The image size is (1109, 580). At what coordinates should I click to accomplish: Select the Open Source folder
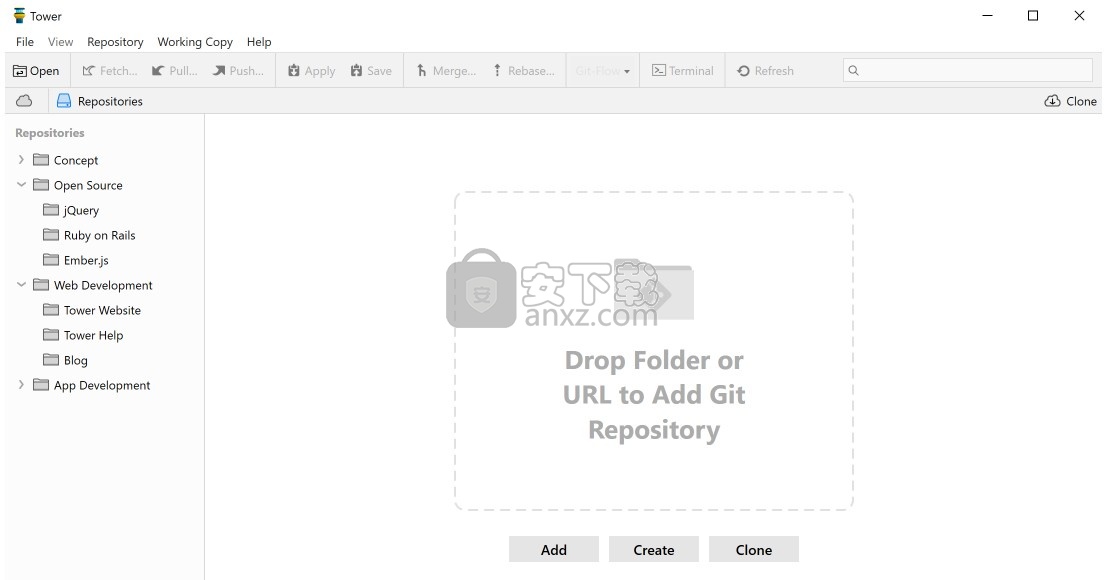point(78,185)
